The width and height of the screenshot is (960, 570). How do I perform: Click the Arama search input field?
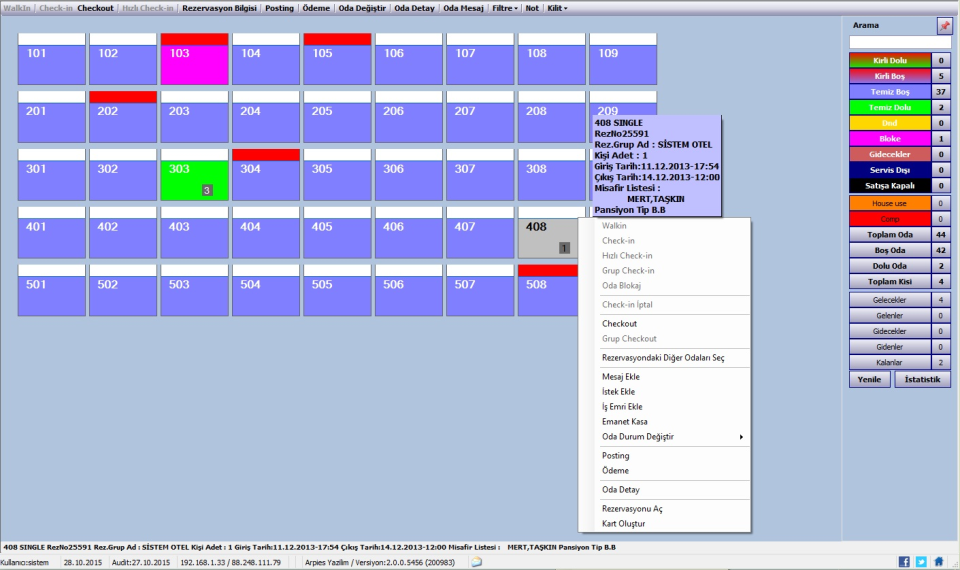click(900, 42)
